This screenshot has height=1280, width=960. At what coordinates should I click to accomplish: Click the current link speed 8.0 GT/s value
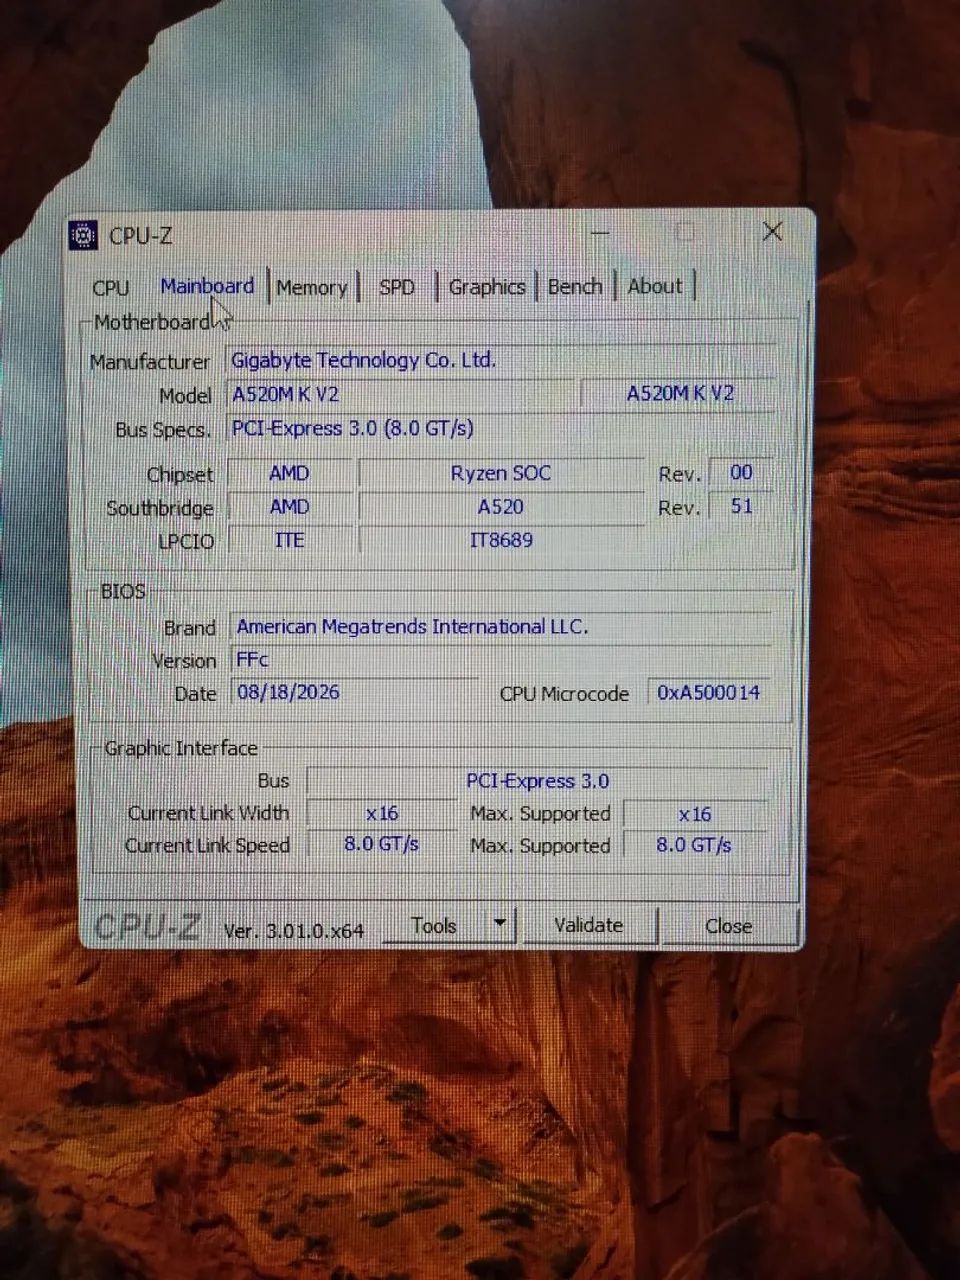(382, 844)
